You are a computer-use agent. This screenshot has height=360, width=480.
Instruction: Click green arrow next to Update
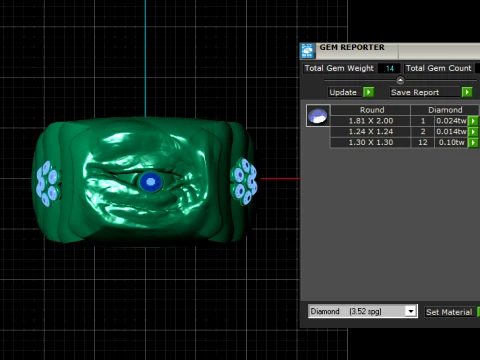click(368, 92)
